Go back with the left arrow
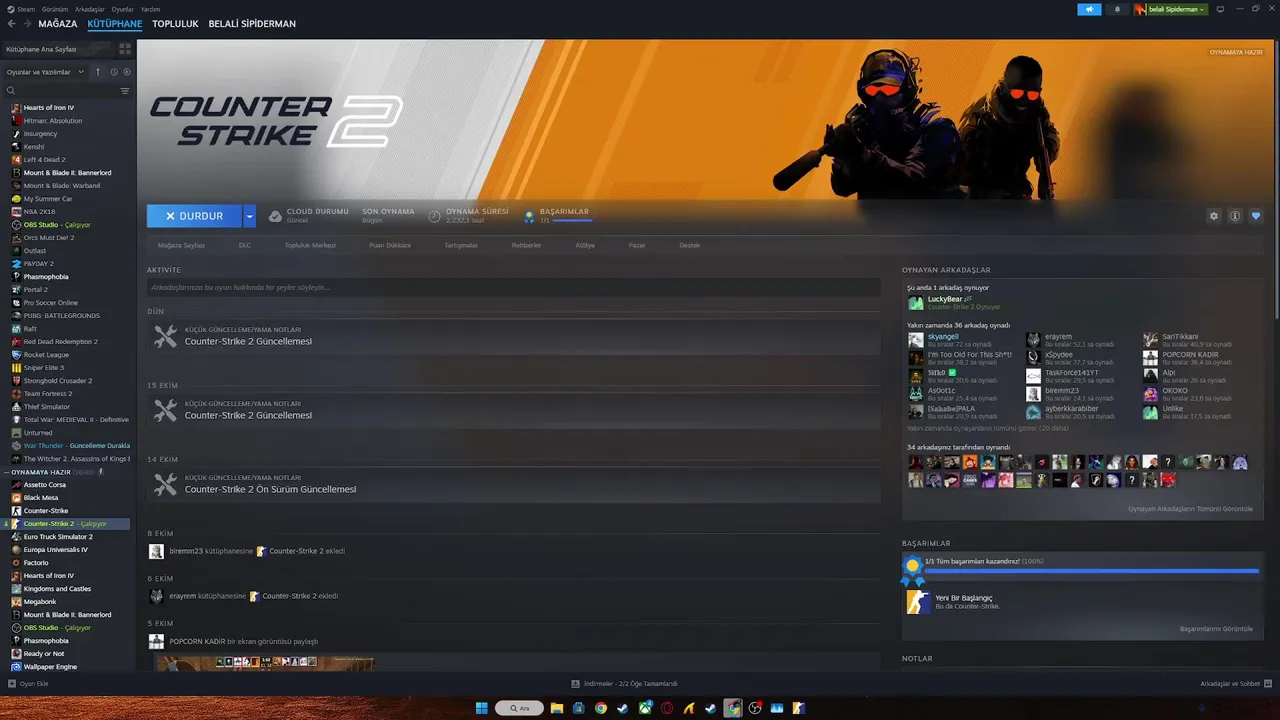 coord(11,24)
